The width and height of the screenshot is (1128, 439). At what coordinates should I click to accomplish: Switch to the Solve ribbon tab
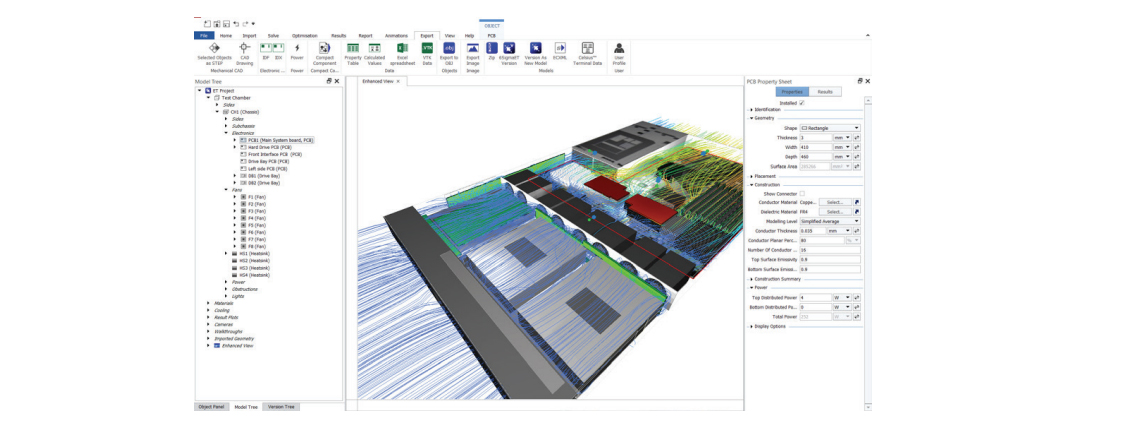[273, 35]
